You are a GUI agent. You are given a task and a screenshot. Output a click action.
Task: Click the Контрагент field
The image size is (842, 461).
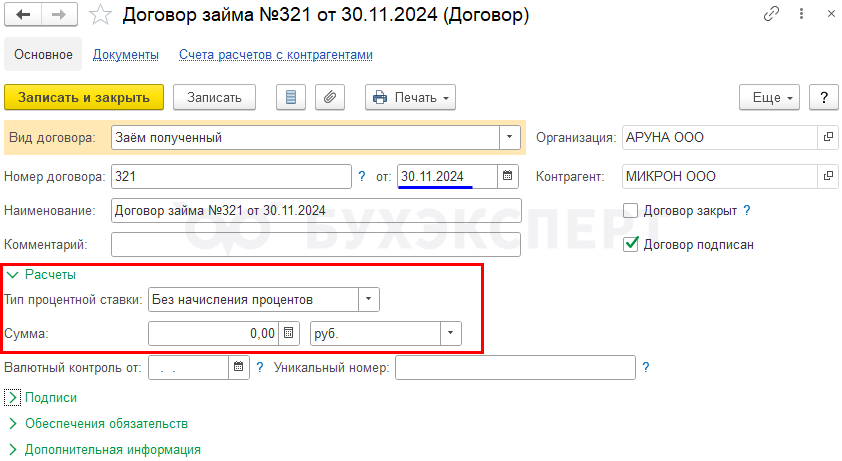[720, 176]
